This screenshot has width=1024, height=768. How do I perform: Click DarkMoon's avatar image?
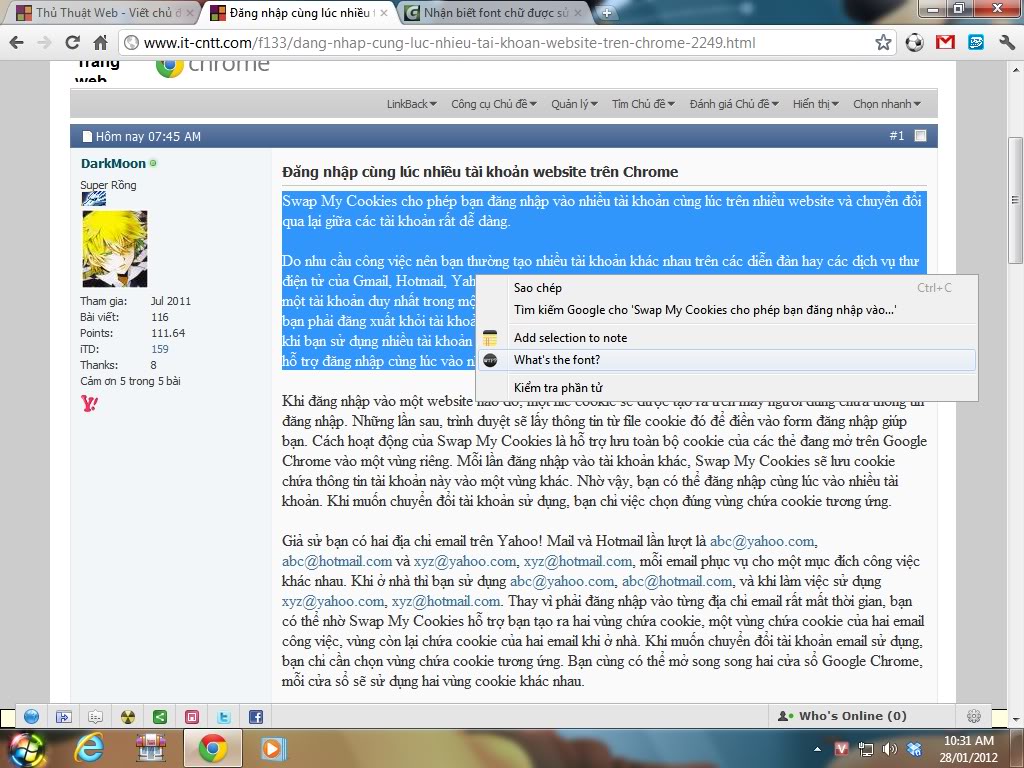tap(115, 249)
